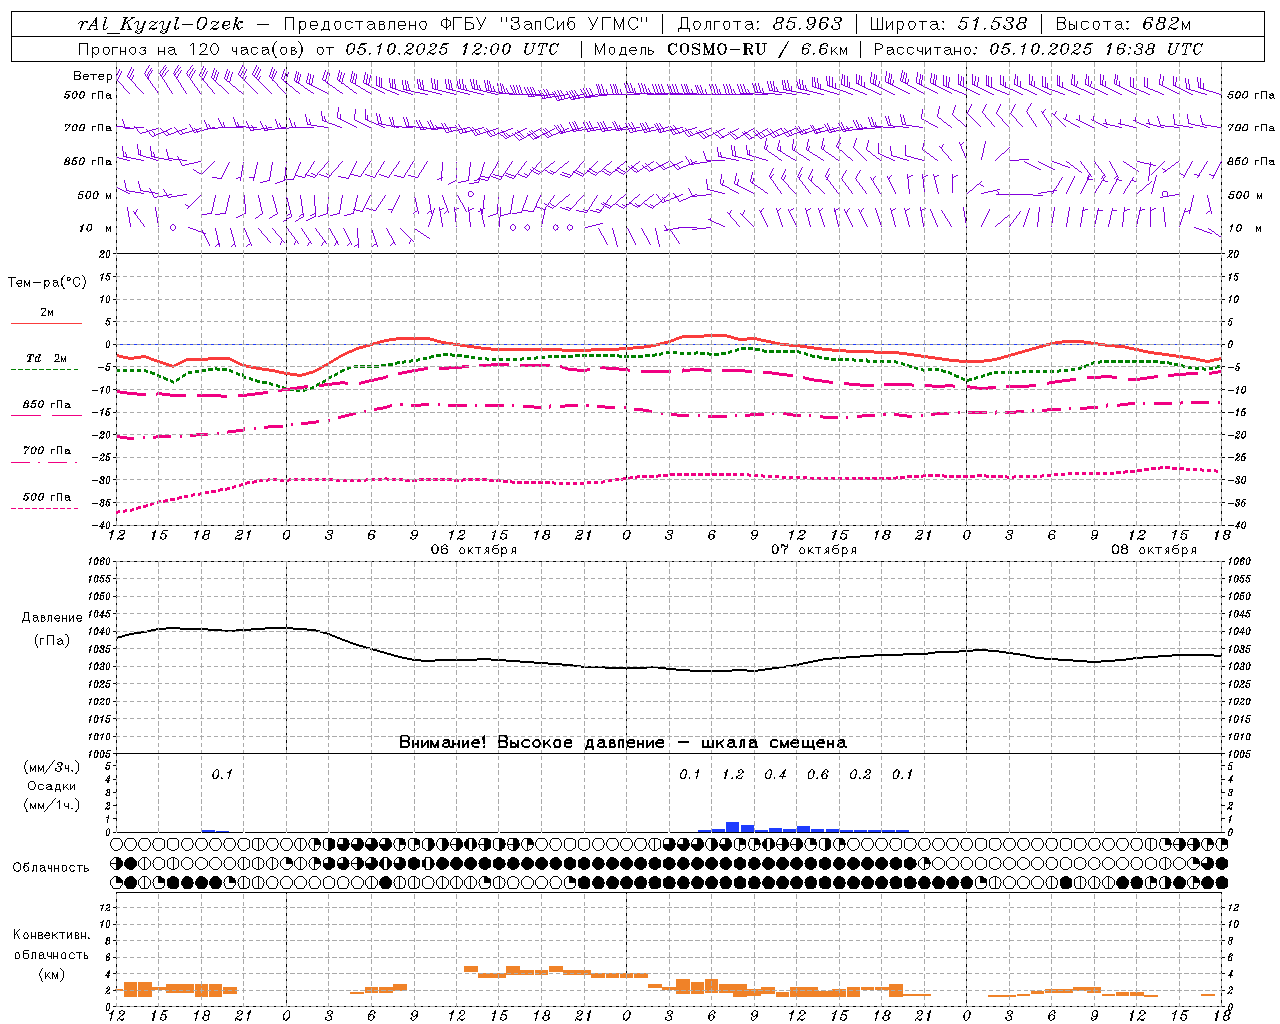This screenshot has width=1280, height=1024.
Task: Click 'Рассчитано: 05.10.2025 16:38 UTC' timestamp
Action: [x=1038, y=49]
